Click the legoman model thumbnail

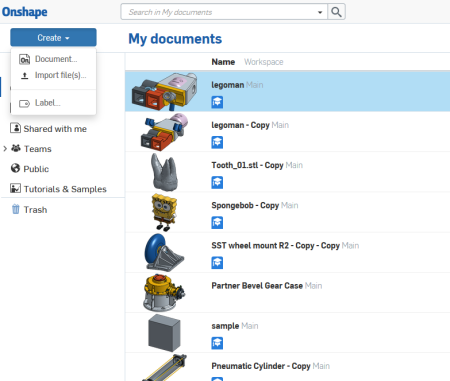[164, 91]
